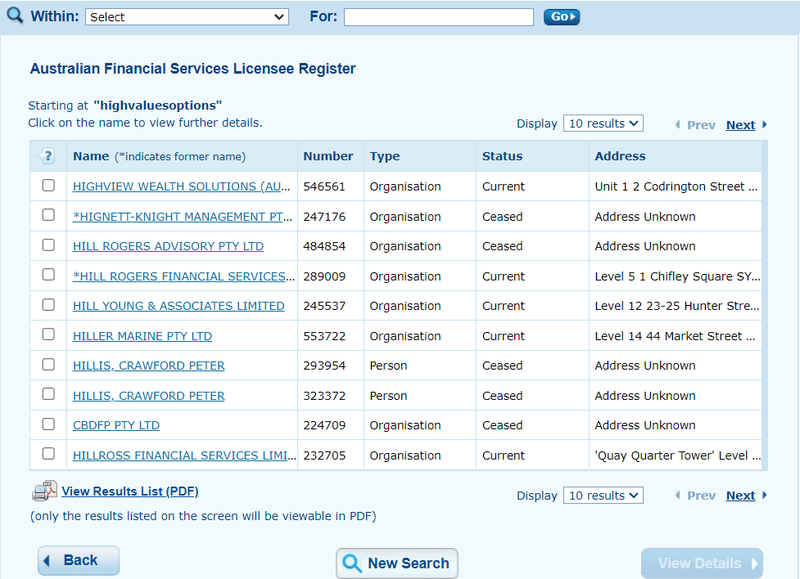Open the Within search scope dropdown
The width and height of the screenshot is (800, 579).
coord(187,17)
